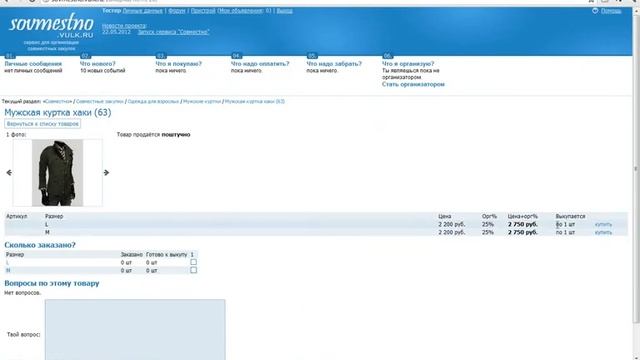
Task: Click the 2 750 руб. price for size L
Action: tap(522, 224)
